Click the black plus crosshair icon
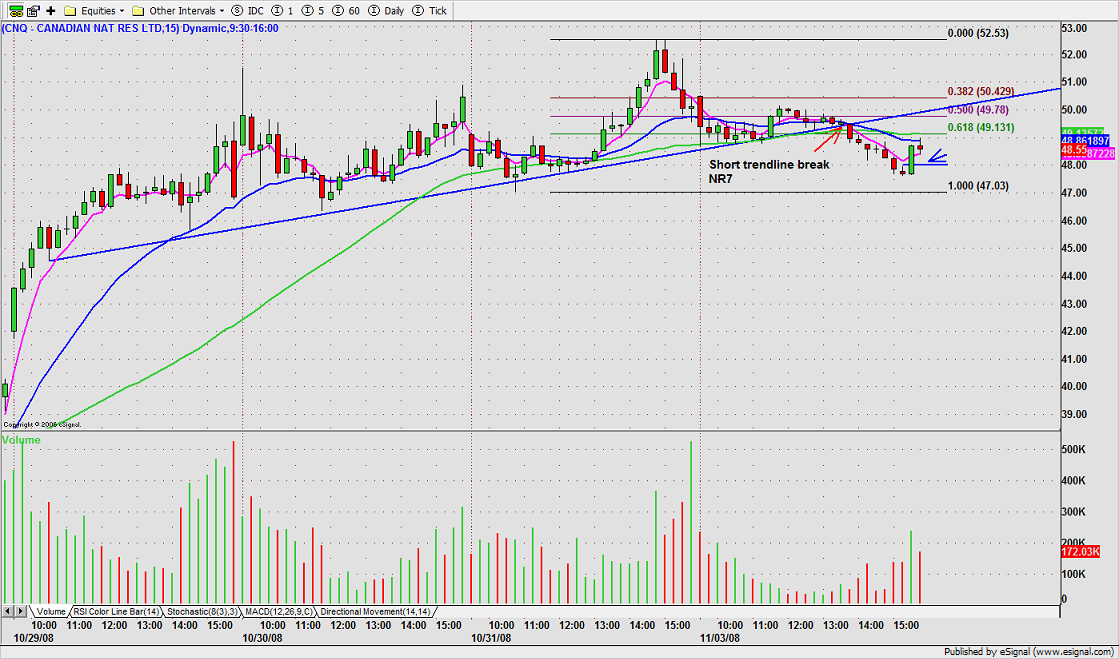The height and width of the screenshot is (659, 1119). (x=51, y=11)
